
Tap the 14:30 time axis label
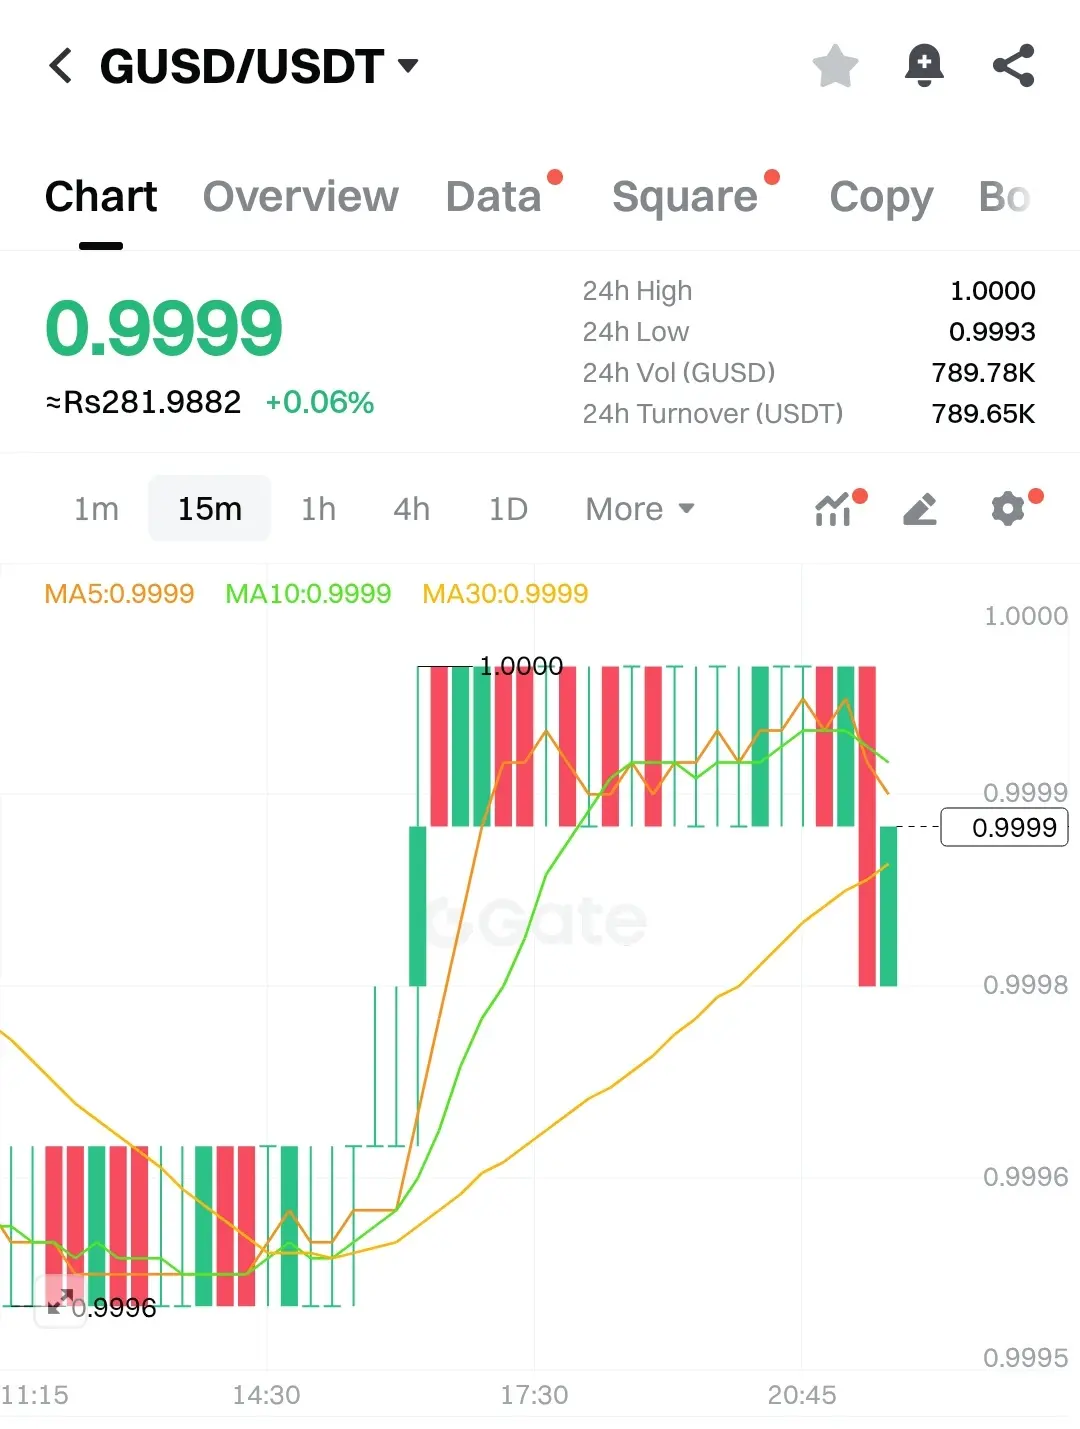266,1395
